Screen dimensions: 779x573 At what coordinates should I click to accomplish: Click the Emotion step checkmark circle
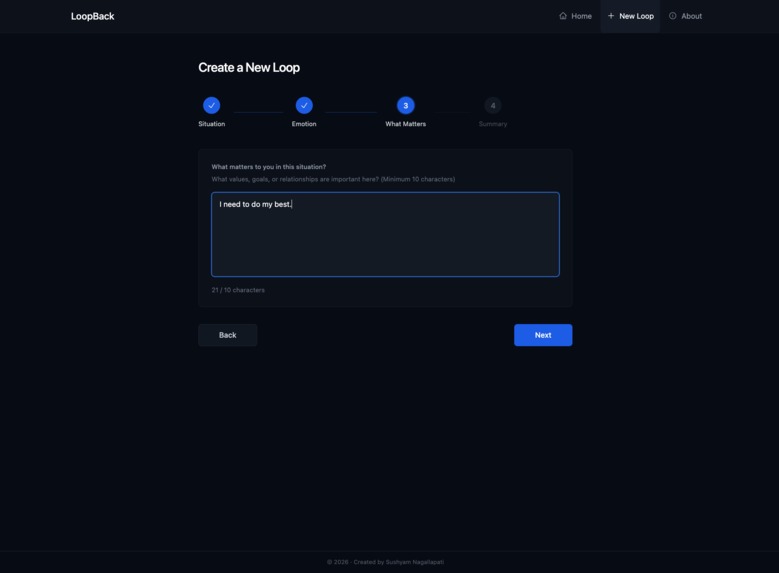pyautogui.click(x=304, y=105)
